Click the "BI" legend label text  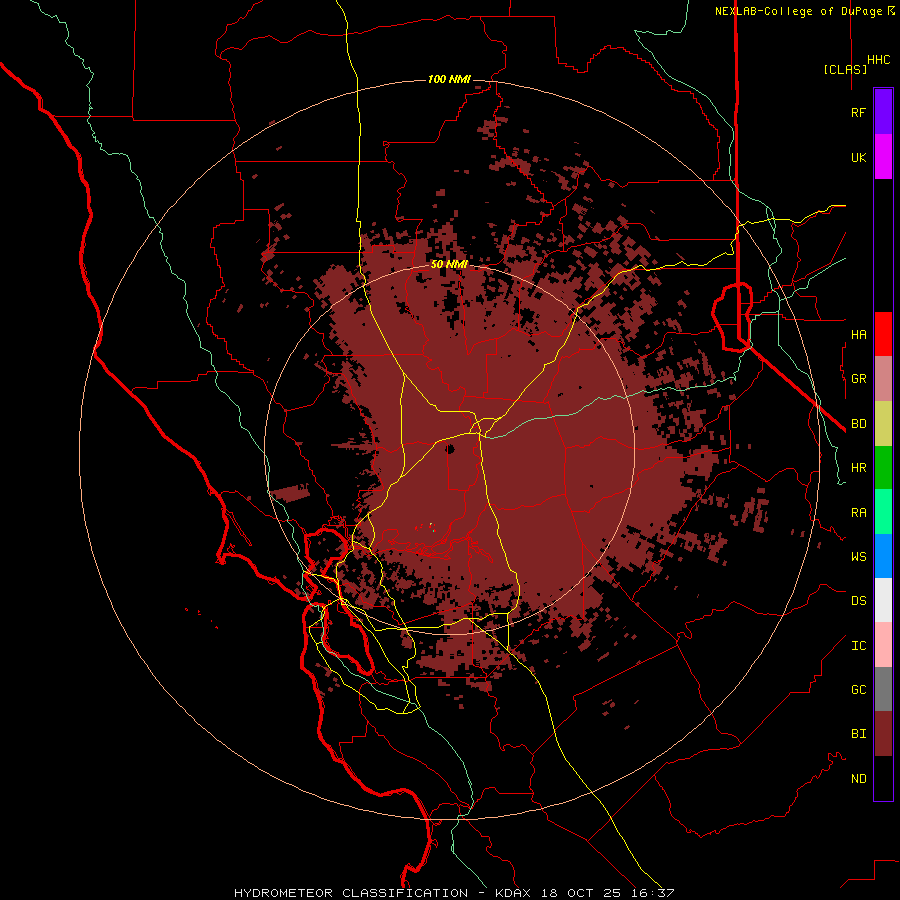(x=858, y=734)
